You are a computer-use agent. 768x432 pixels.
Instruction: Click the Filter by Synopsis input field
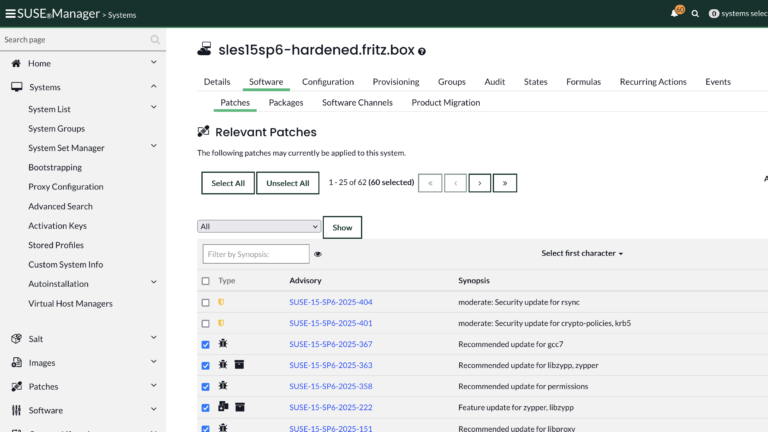[256, 254]
